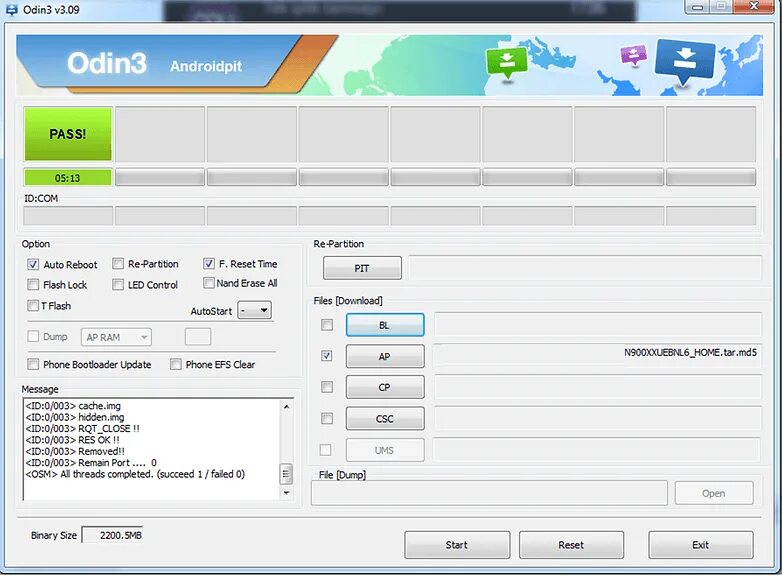Enable Phone EFS Clear checkbox

(x=176, y=364)
